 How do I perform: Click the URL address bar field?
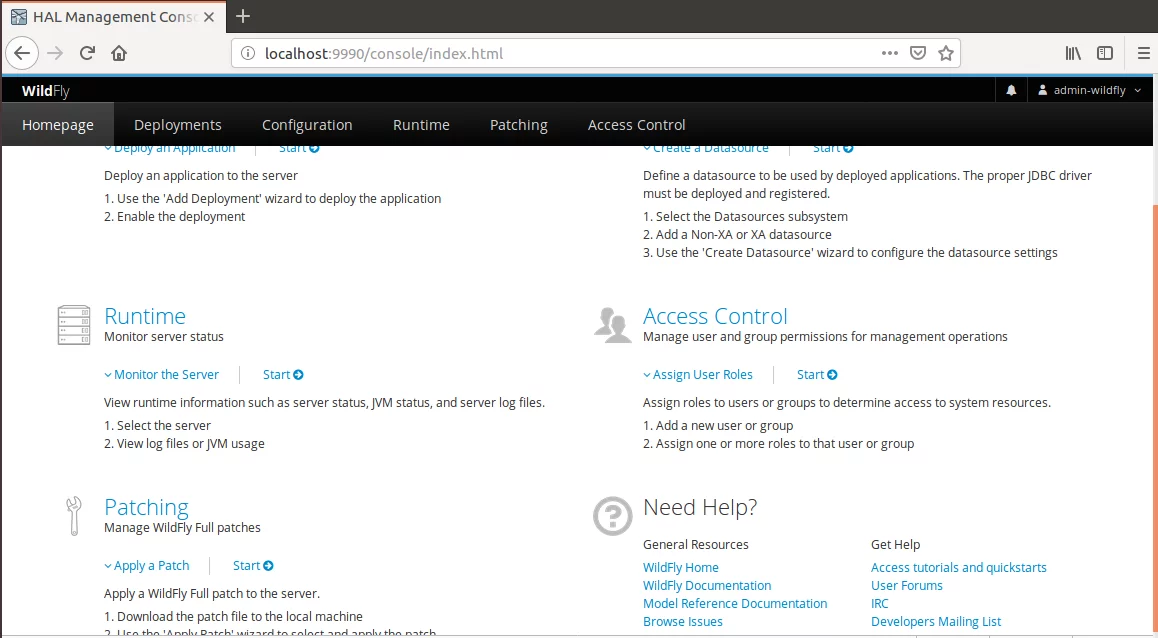[x=561, y=53]
